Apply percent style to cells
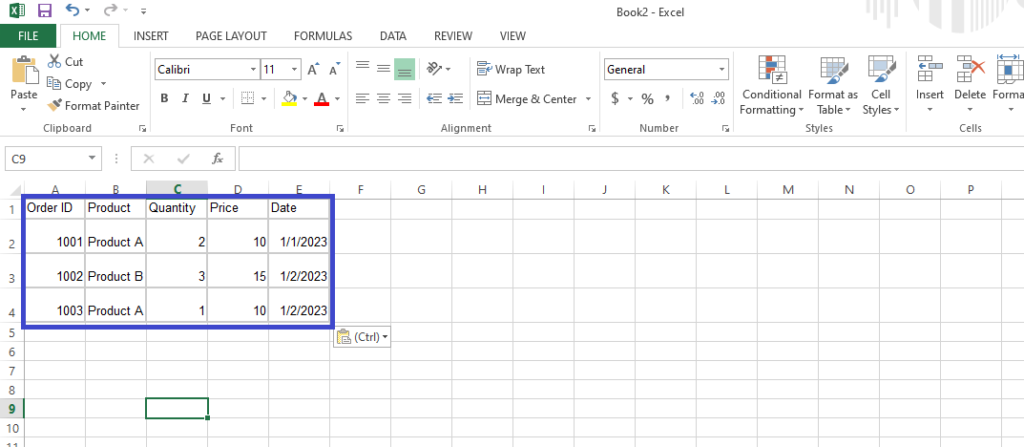 point(647,99)
